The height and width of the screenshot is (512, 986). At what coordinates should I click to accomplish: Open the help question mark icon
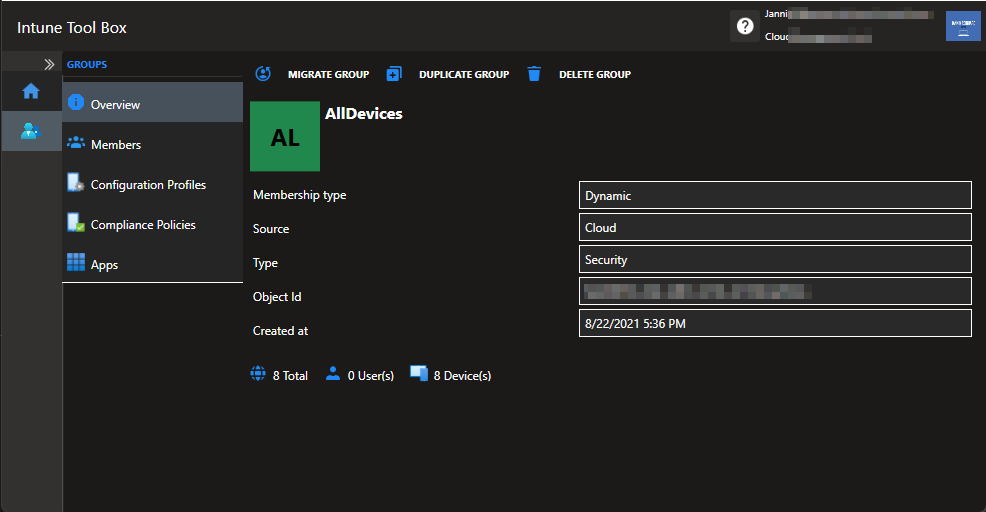[x=745, y=26]
